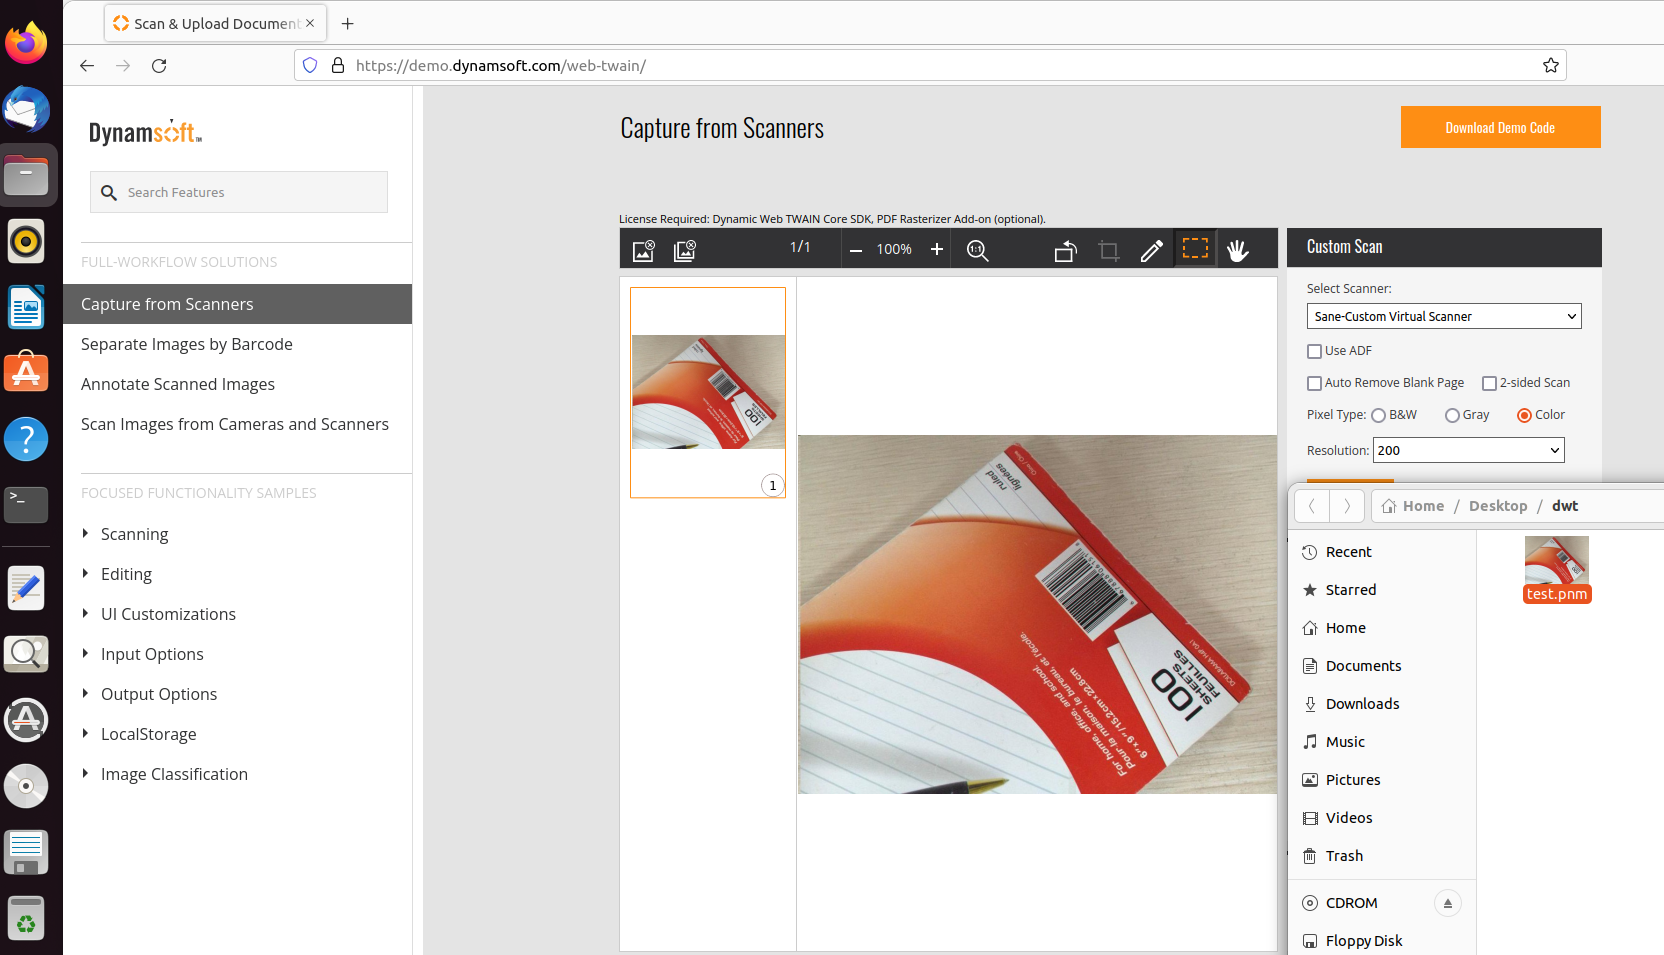
Task: Open the Resolution dropdown
Action: click(1468, 450)
